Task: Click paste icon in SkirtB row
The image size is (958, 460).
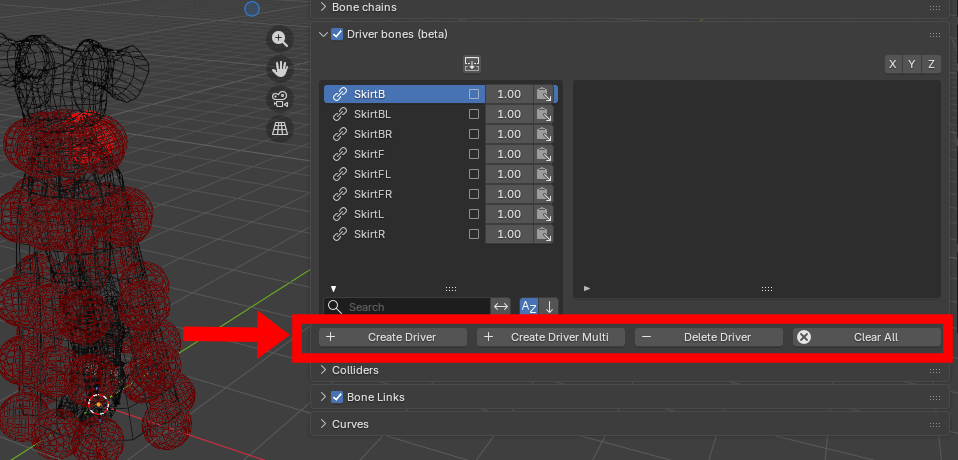Action: (x=543, y=94)
